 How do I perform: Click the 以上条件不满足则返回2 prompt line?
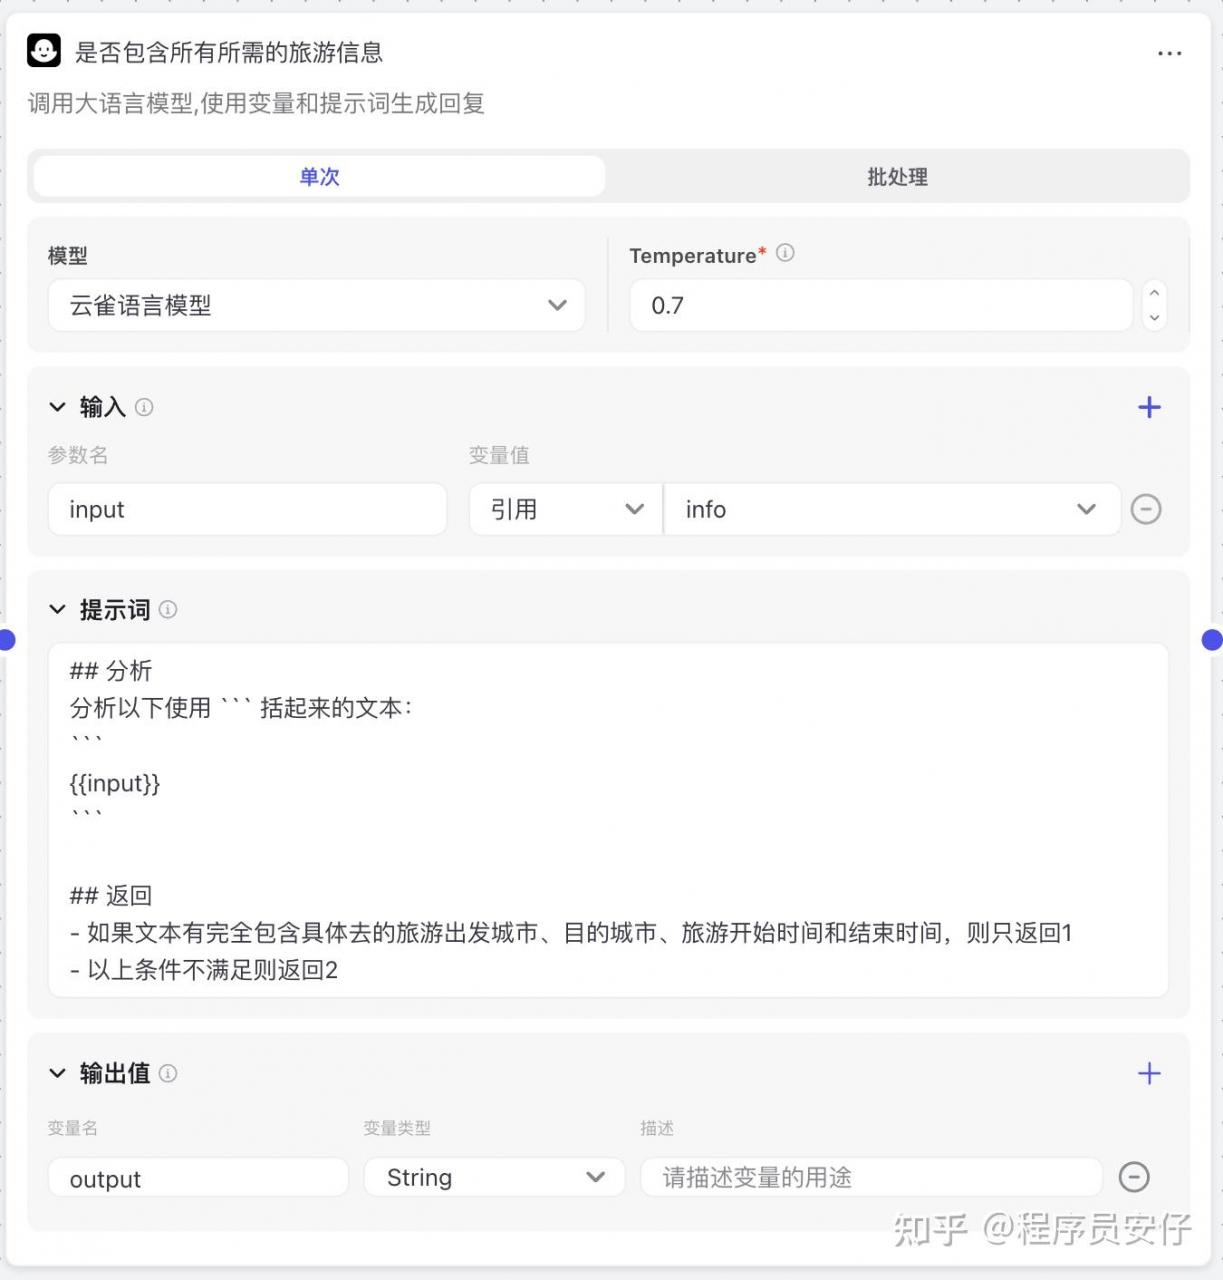[x=204, y=969]
